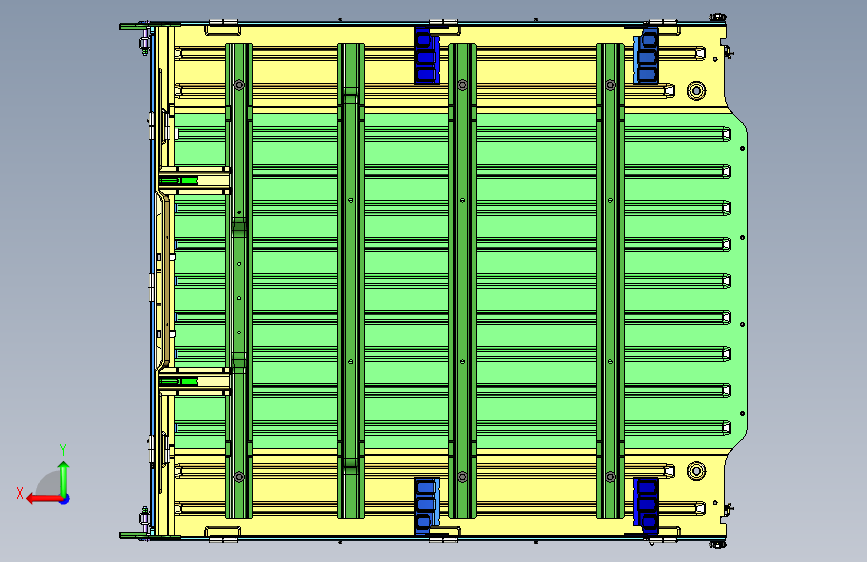Click the green Y axis arrow of triad

click(x=64, y=480)
